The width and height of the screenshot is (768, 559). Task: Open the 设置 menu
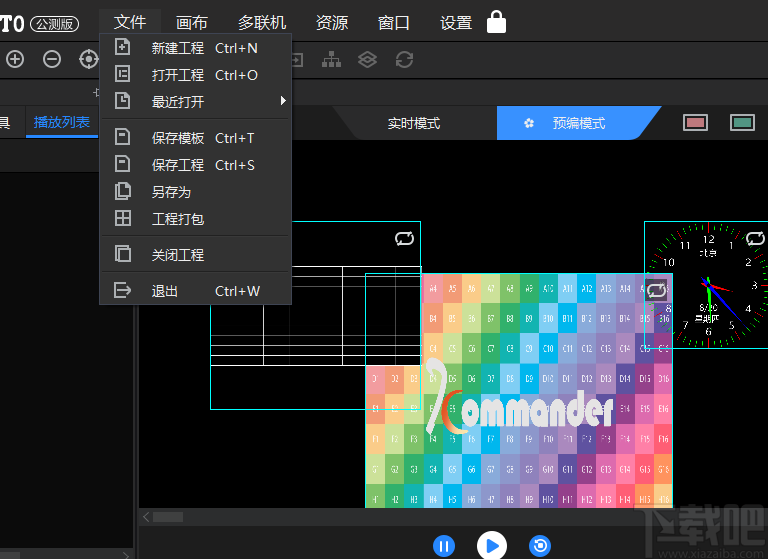[x=456, y=23]
